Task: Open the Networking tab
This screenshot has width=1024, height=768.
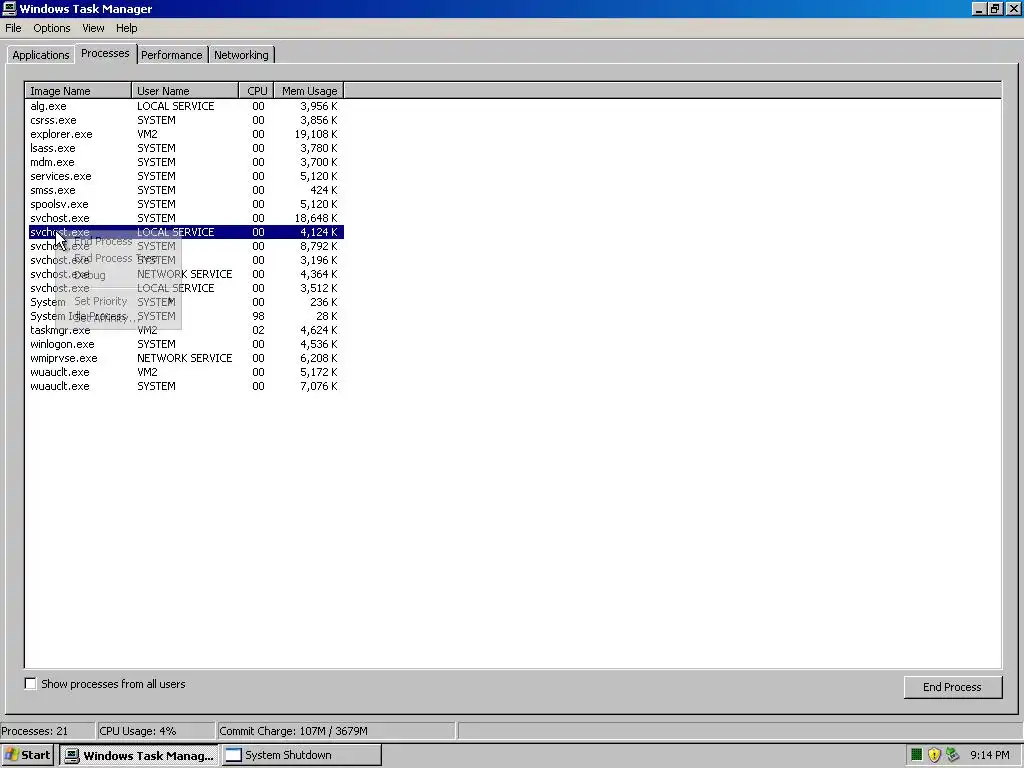Action: 241,55
